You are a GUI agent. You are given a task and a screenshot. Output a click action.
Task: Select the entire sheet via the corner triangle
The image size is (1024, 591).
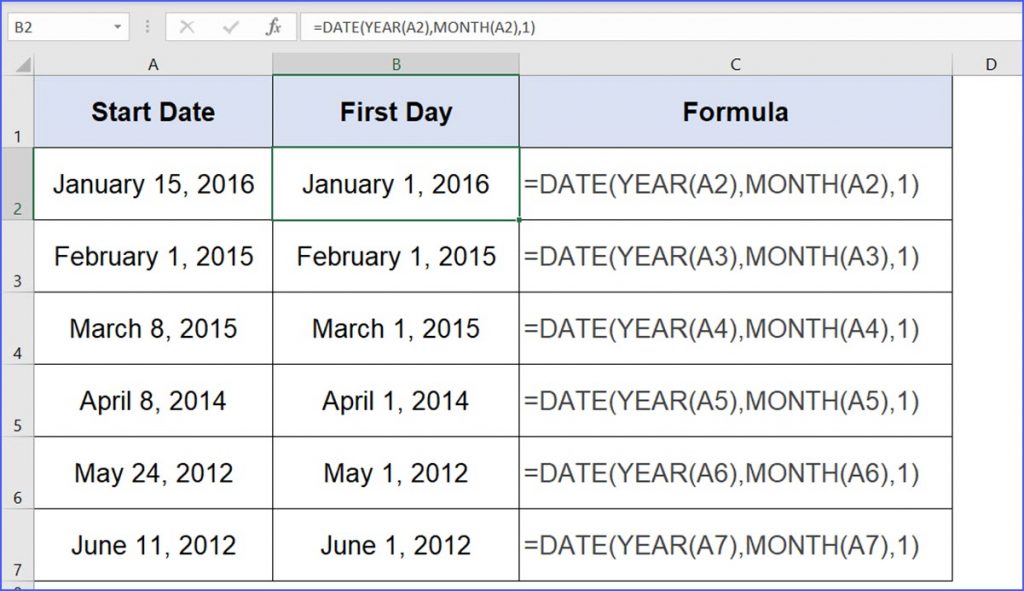coord(20,63)
